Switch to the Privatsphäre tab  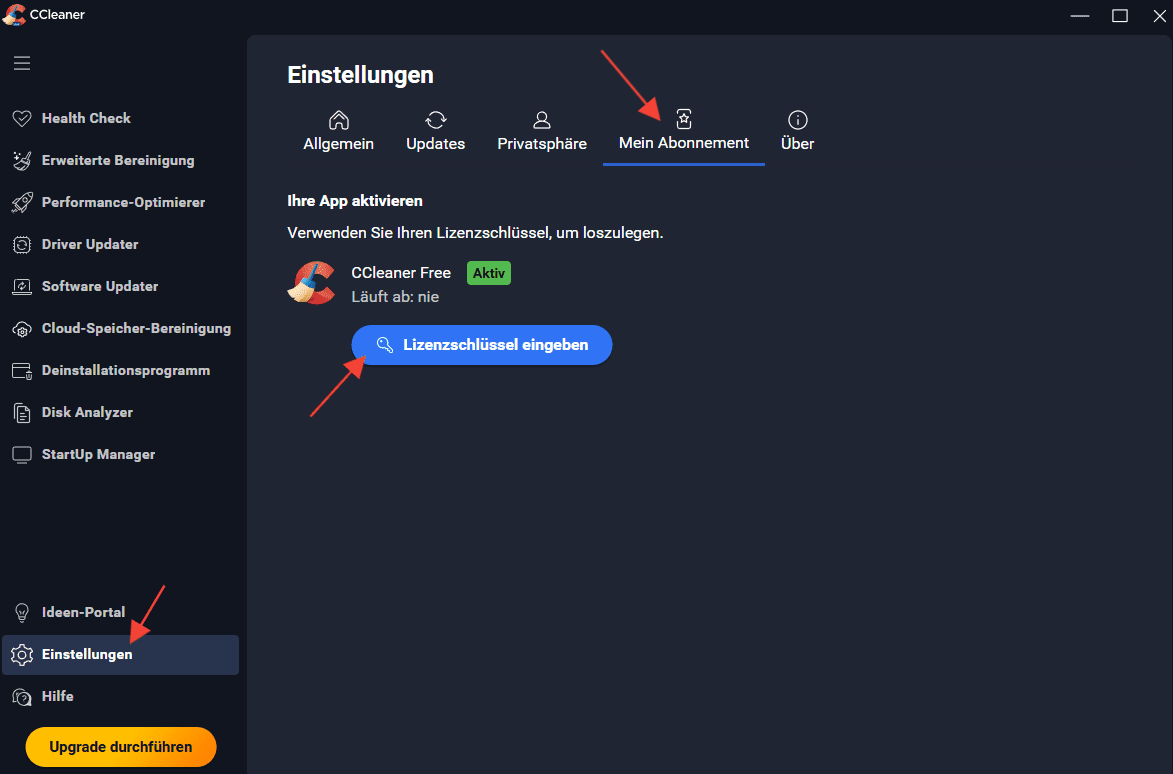542,132
